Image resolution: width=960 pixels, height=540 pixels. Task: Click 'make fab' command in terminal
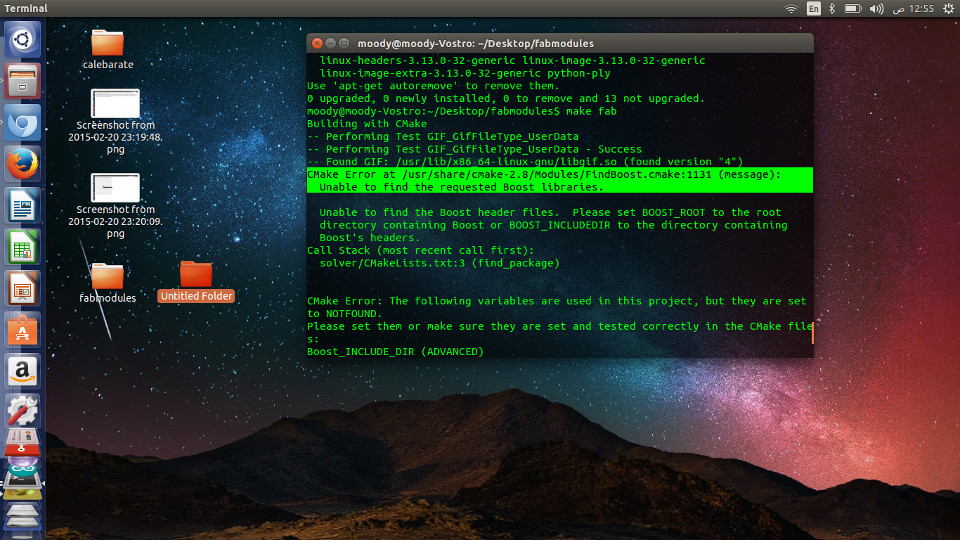pos(591,111)
